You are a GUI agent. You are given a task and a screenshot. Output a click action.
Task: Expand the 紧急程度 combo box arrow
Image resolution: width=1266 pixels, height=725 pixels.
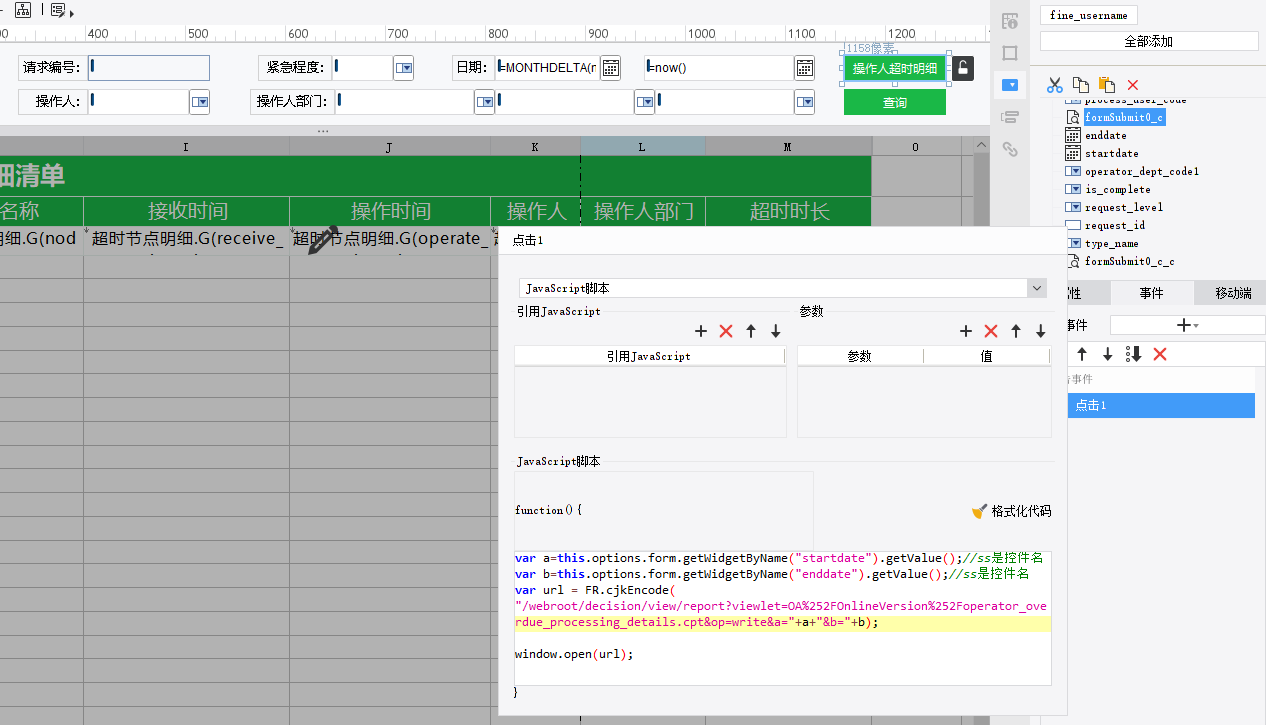point(404,68)
